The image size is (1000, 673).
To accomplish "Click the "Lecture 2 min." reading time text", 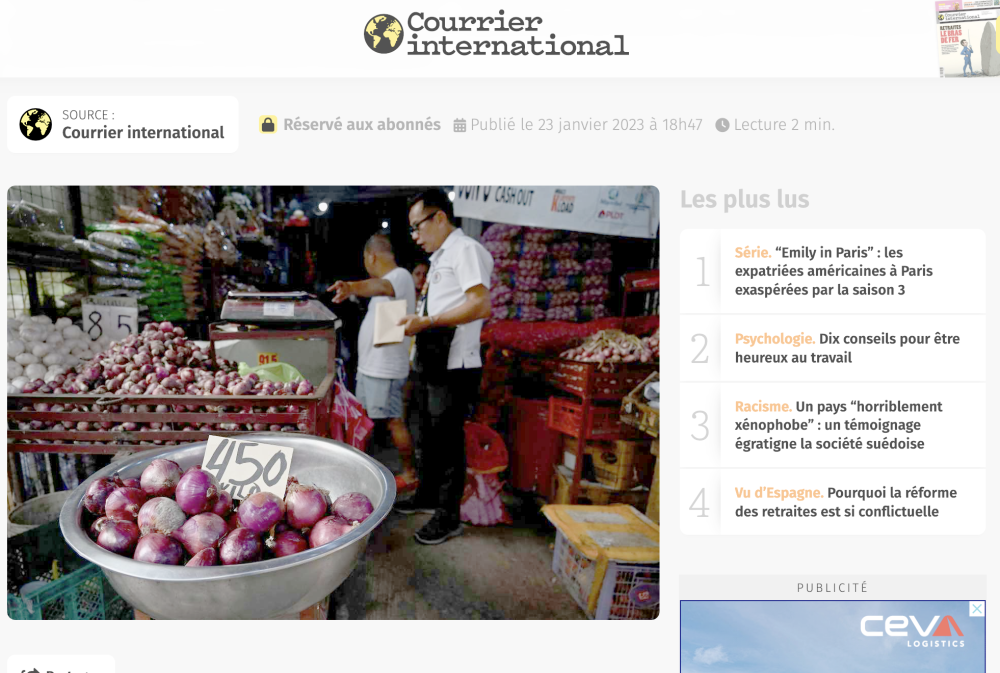I will (784, 125).
